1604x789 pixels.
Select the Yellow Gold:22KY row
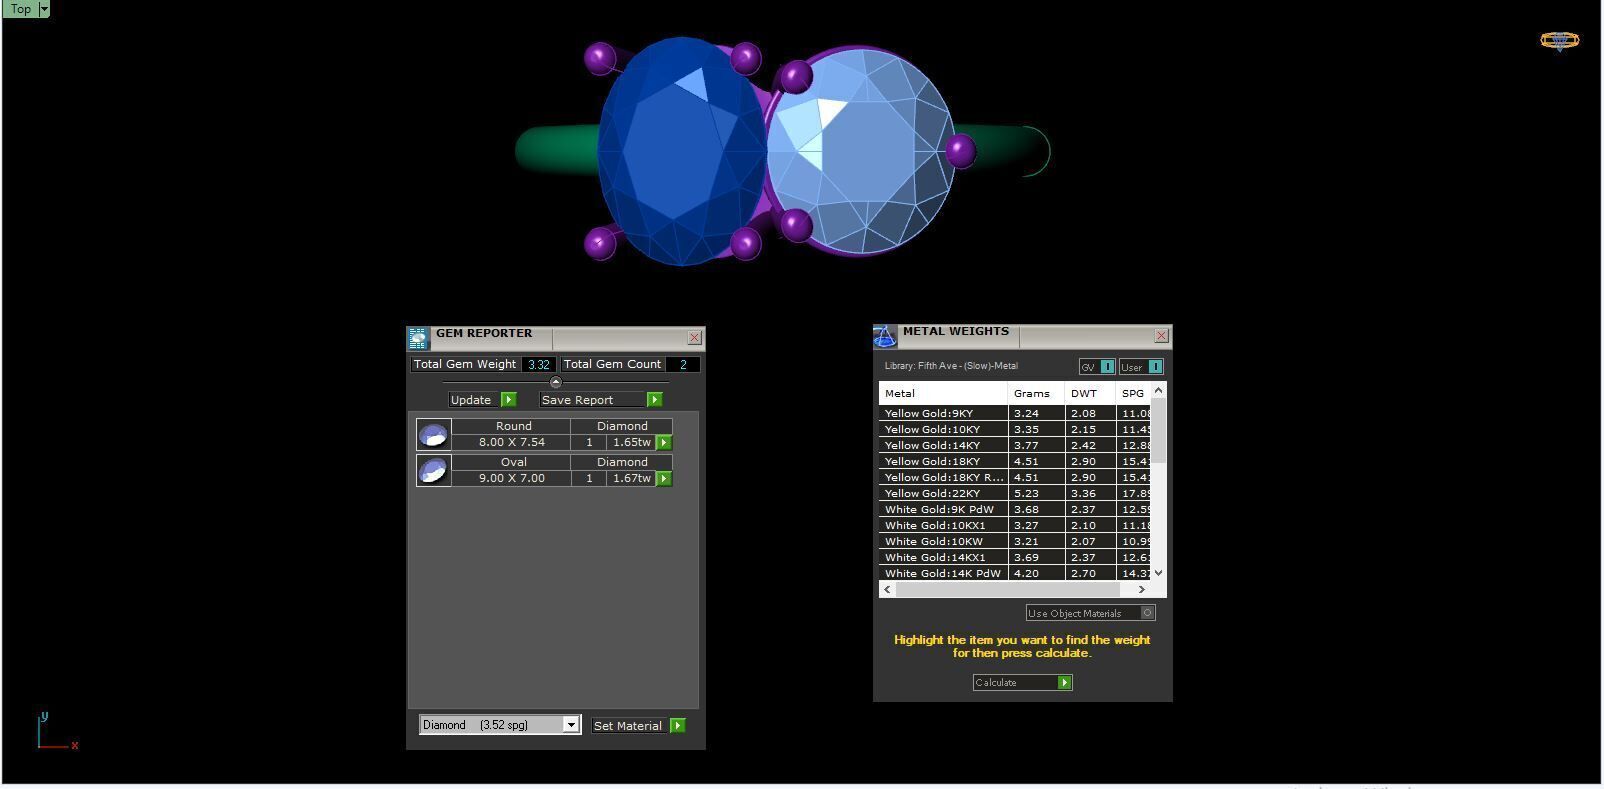[x=1015, y=493]
